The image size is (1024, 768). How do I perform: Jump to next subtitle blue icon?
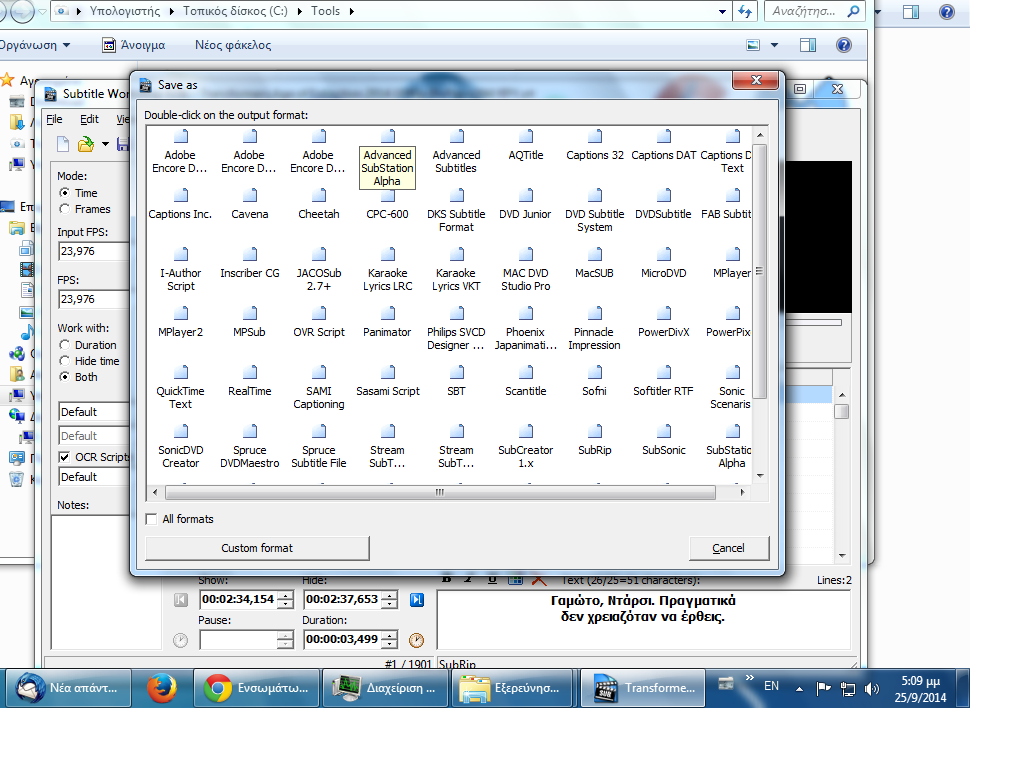[417, 600]
